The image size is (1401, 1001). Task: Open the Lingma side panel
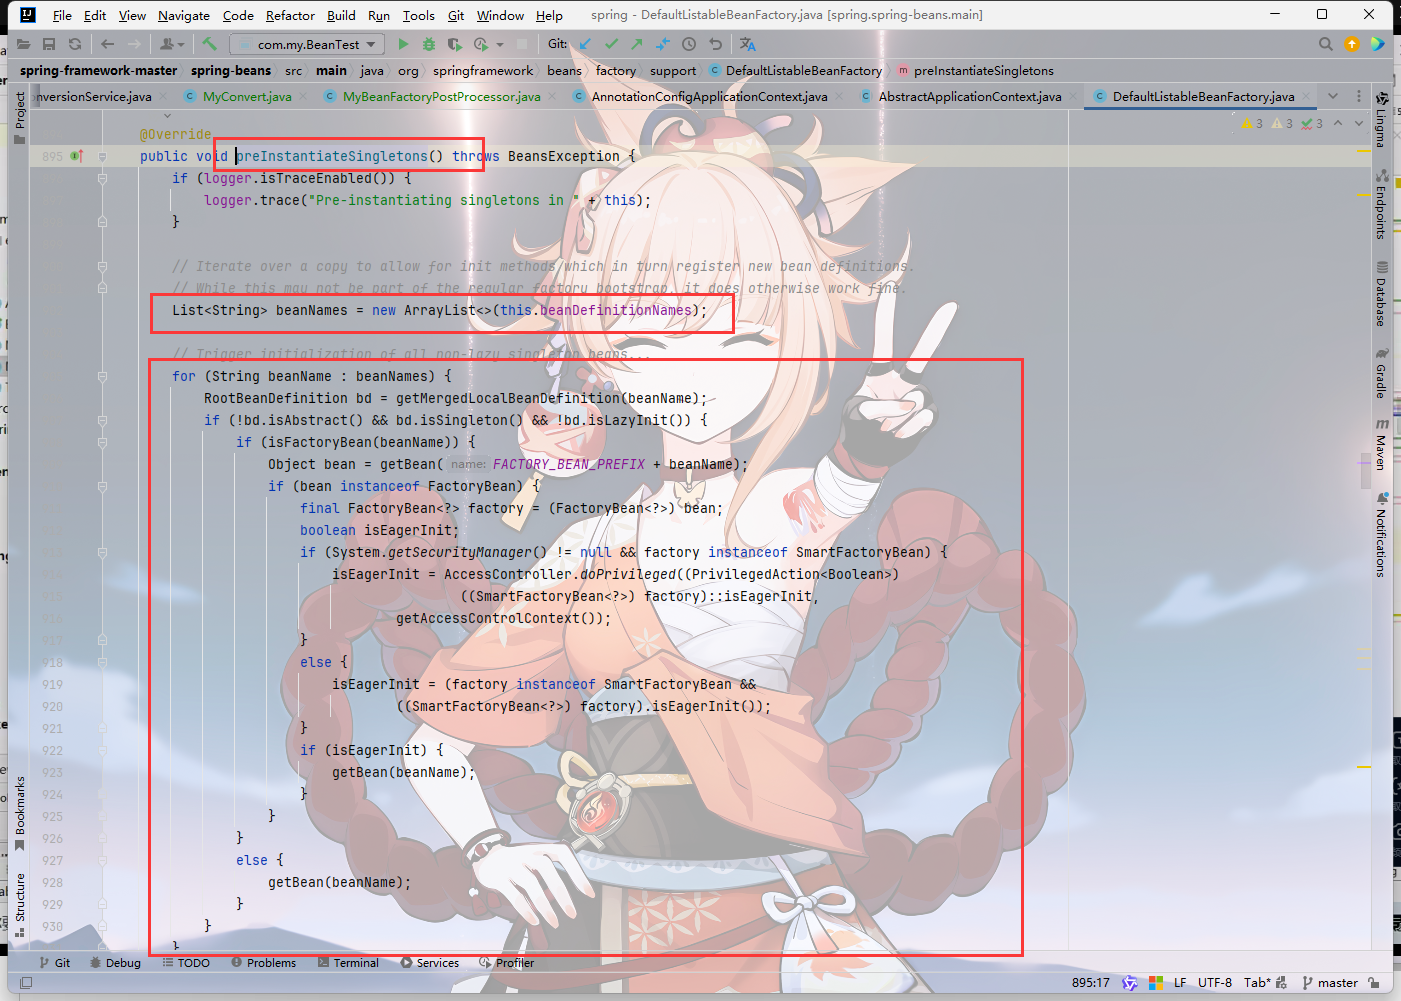1381,119
